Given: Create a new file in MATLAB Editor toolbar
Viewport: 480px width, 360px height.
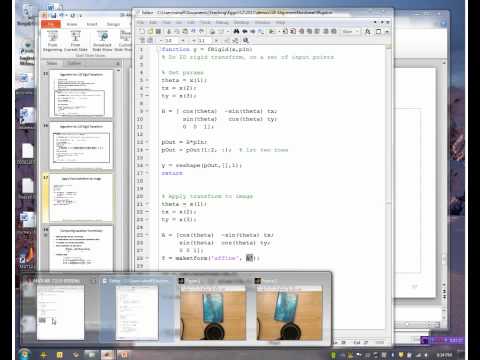Looking at the screenshot, I should (x=142, y=31).
